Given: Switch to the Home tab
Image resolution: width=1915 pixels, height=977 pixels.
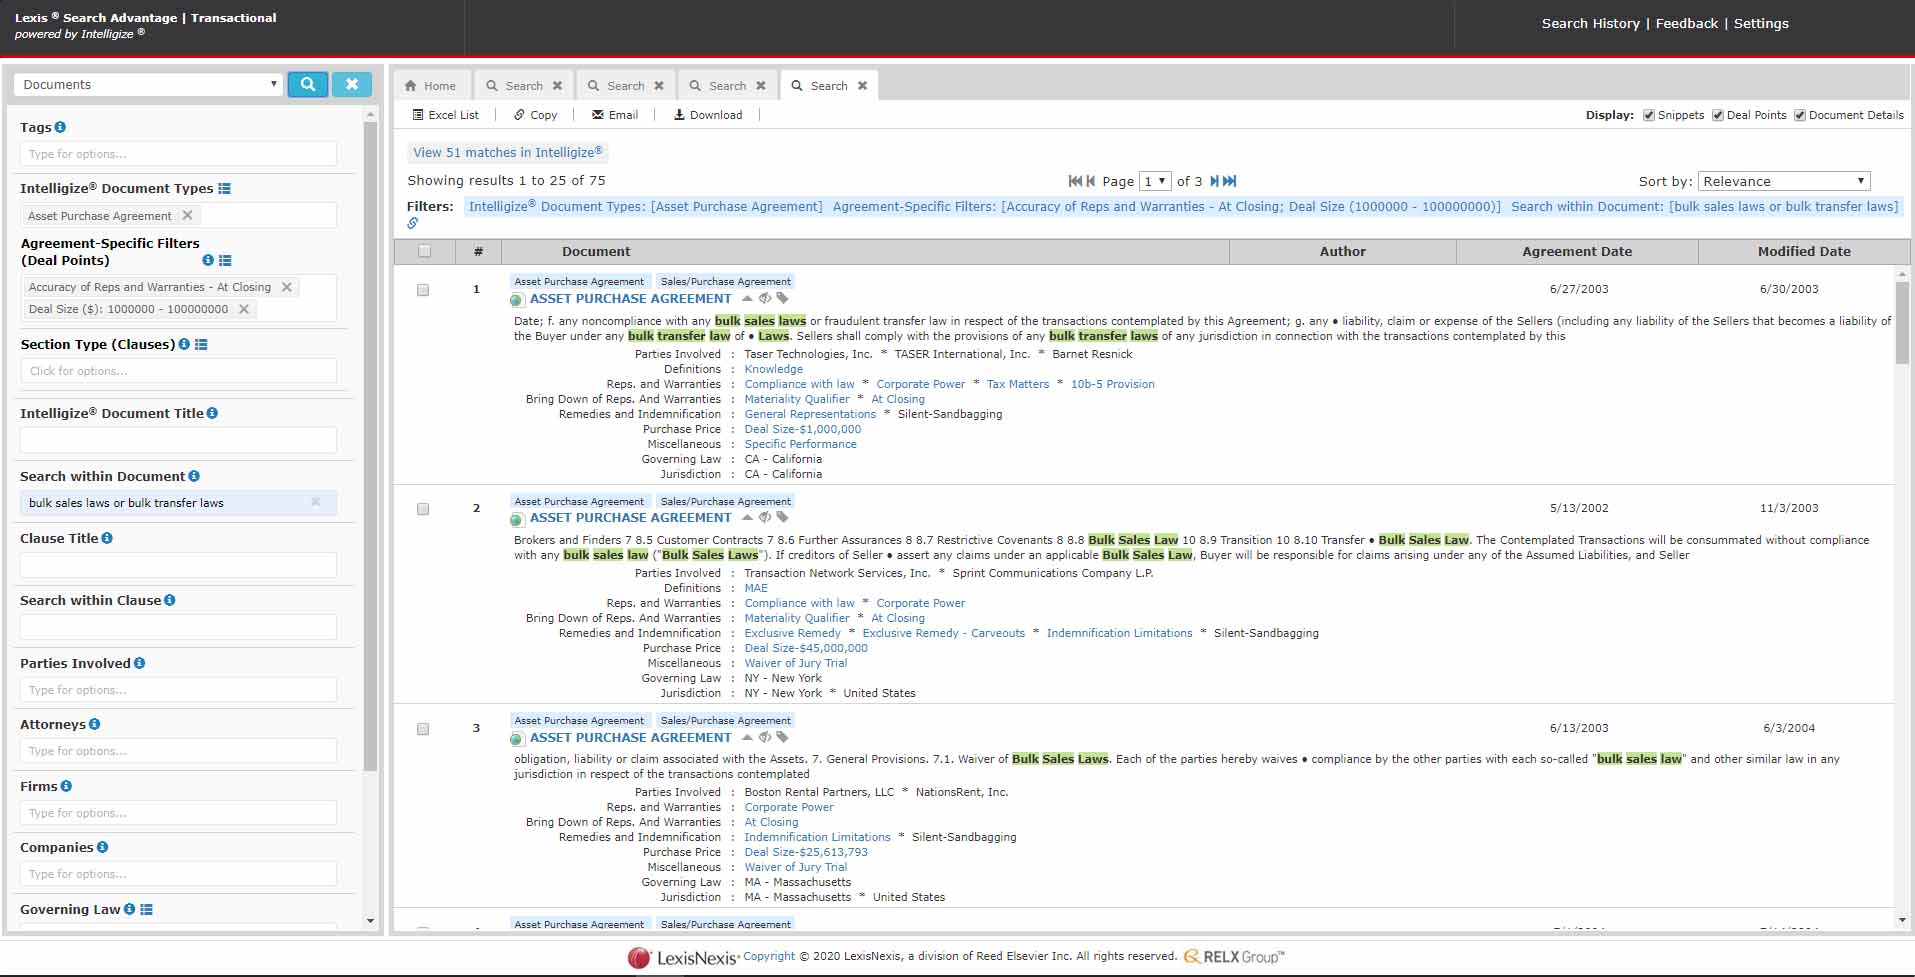Looking at the screenshot, I should (x=430, y=86).
